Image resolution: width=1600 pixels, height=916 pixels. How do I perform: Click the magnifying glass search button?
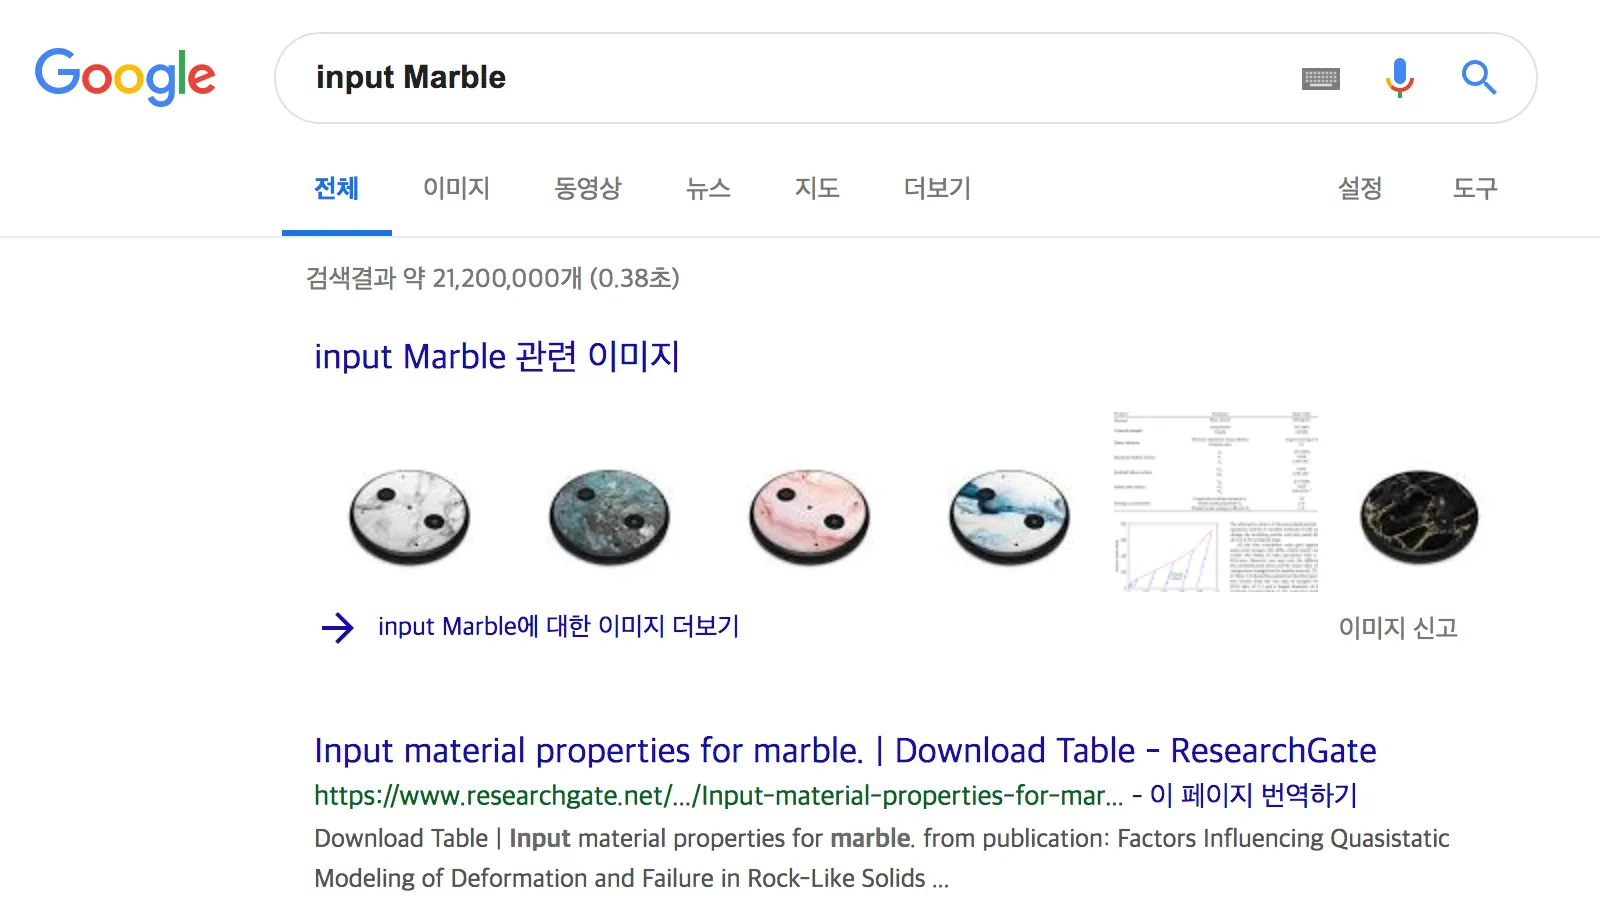(1479, 77)
